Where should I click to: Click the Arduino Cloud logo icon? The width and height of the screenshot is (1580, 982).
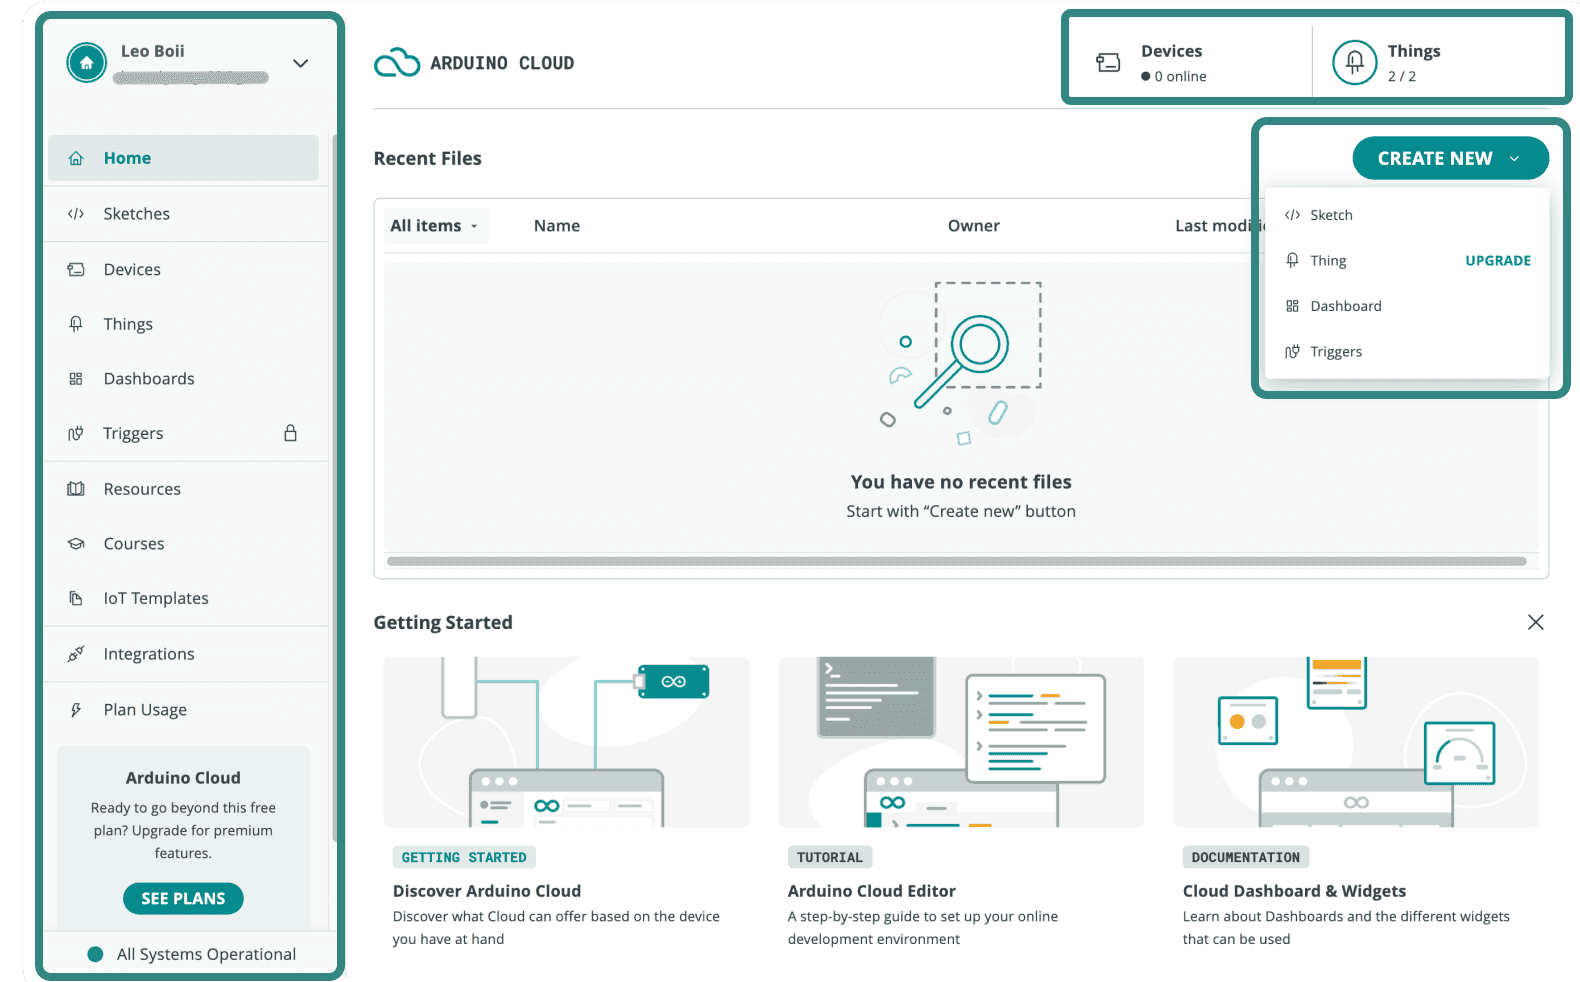click(397, 63)
